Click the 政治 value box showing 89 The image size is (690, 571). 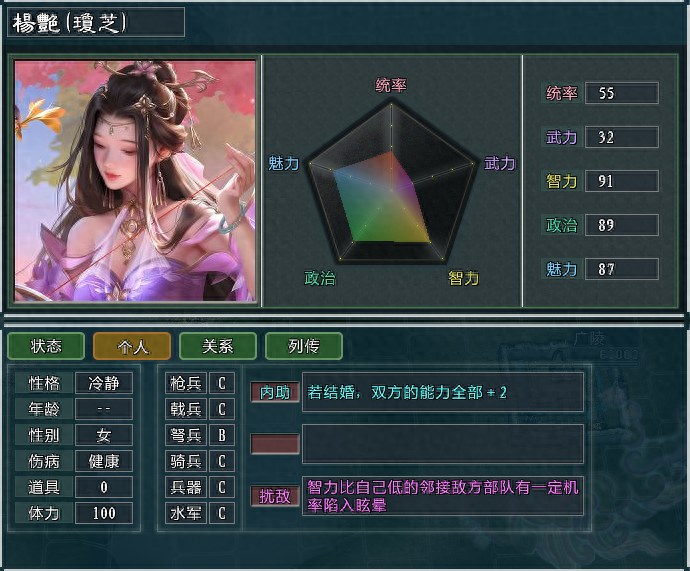[621, 225]
